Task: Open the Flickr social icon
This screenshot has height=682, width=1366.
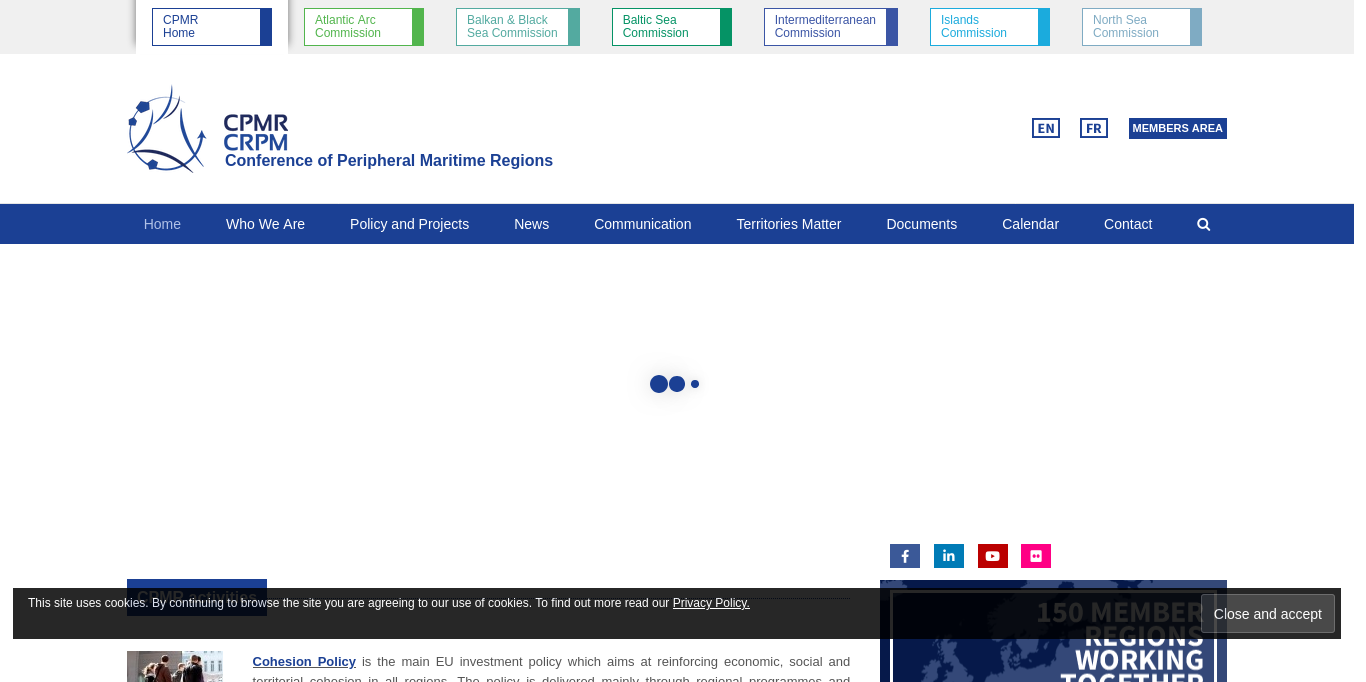Action: point(1035,556)
